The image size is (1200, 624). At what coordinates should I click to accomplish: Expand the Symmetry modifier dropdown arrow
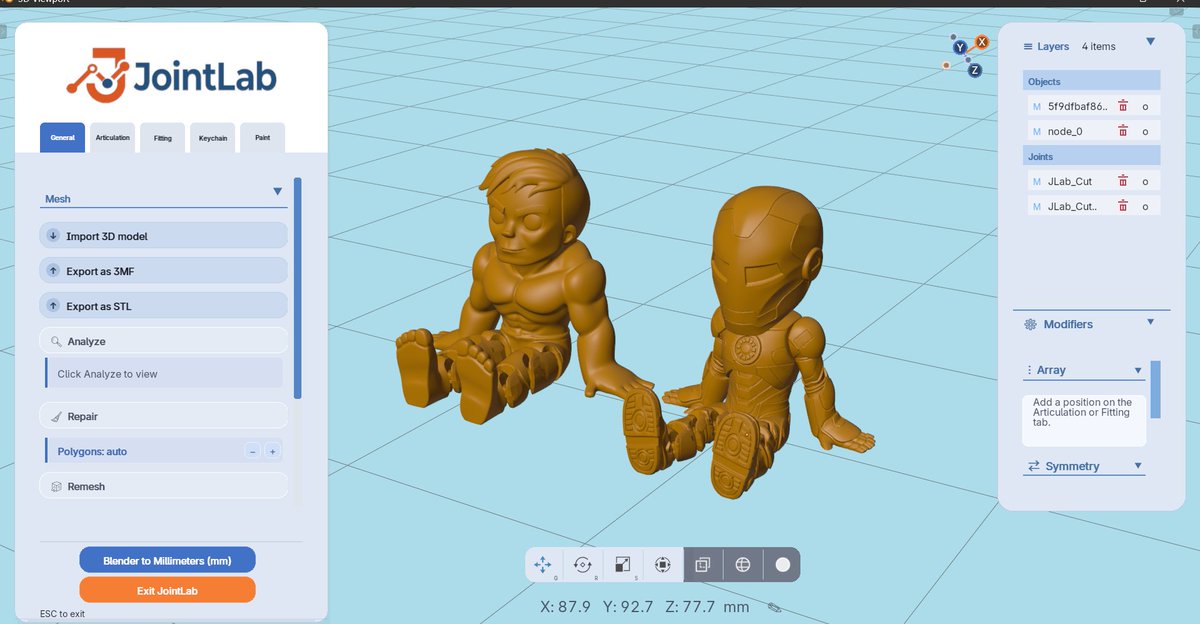pyautogui.click(x=1138, y=466)
